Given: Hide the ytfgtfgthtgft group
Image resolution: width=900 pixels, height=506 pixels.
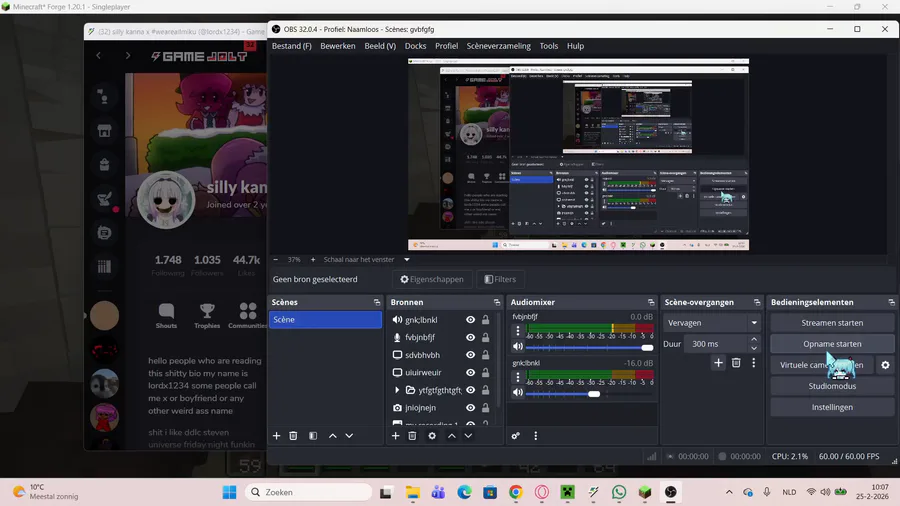Looking at the screenshot, I should 471,390.
